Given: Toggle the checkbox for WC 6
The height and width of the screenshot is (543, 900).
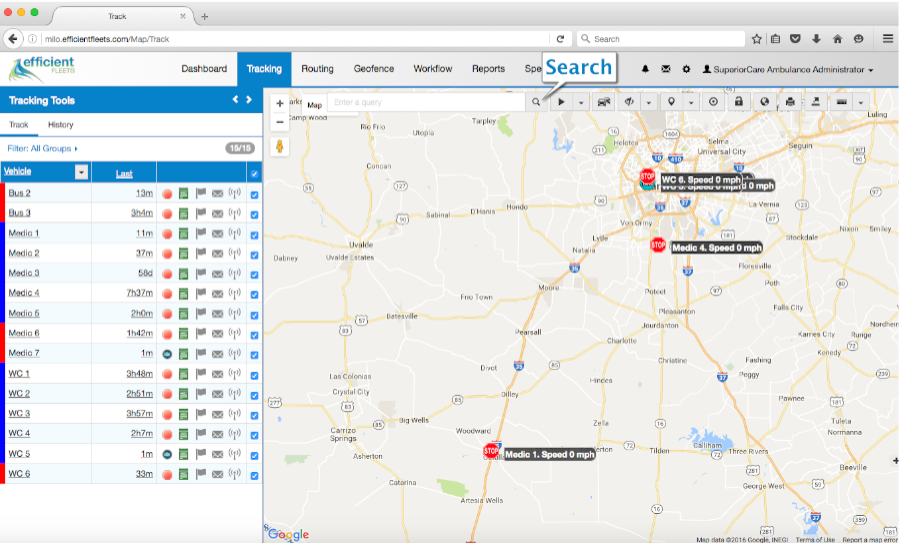Looking at the screenshot, I should pos(254,475).
